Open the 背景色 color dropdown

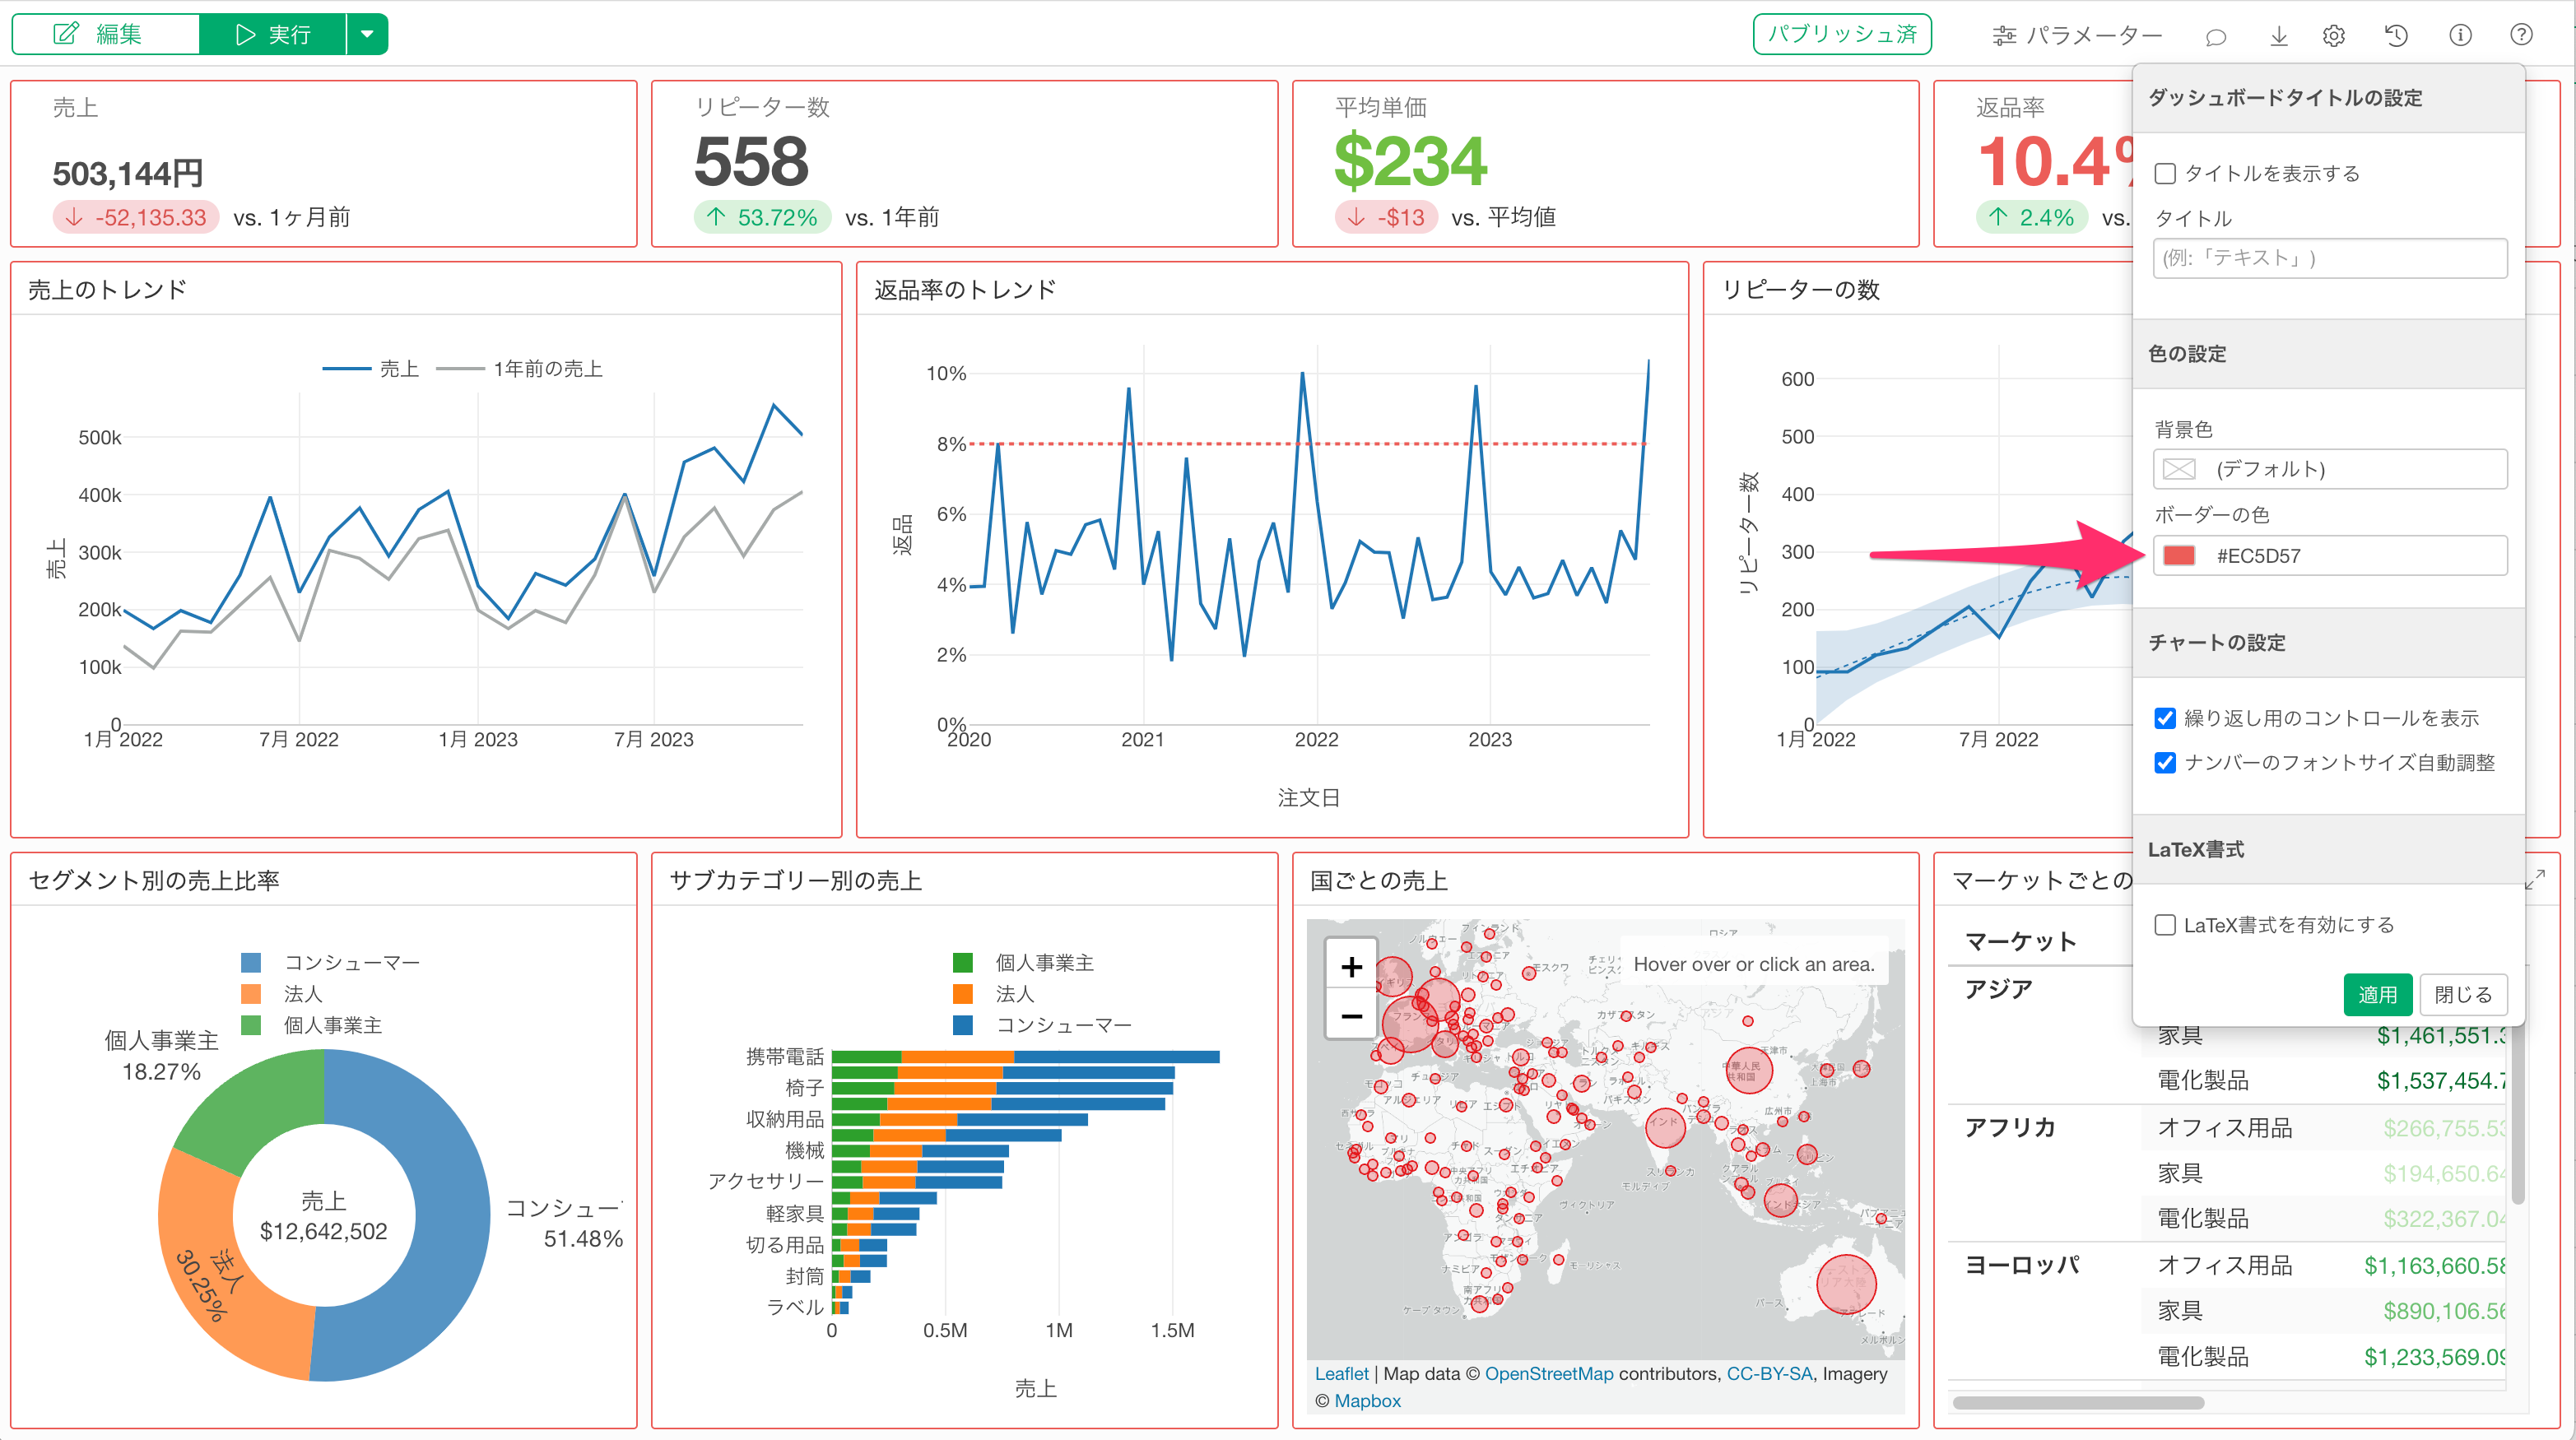click(2330, 469)
